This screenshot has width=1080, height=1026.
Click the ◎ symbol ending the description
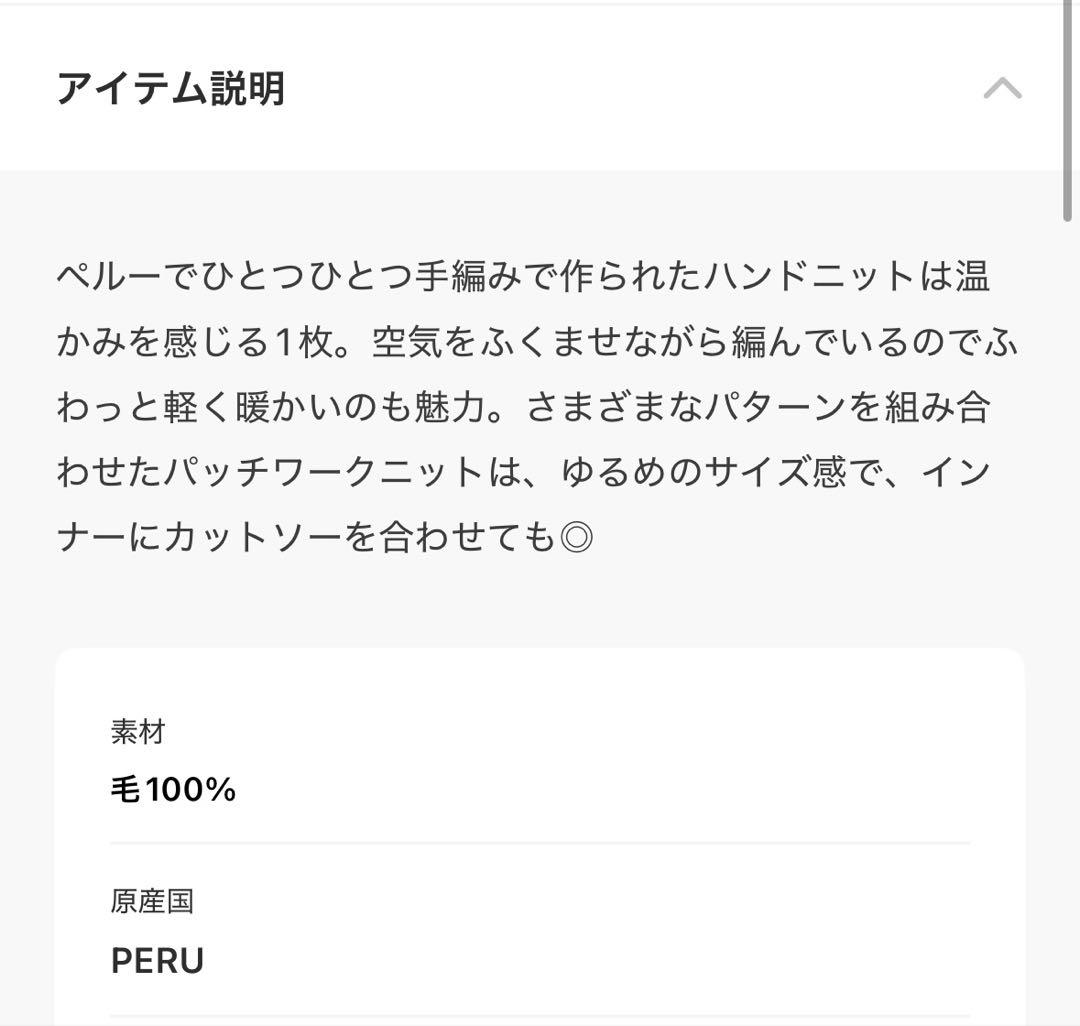coord(576,539)
